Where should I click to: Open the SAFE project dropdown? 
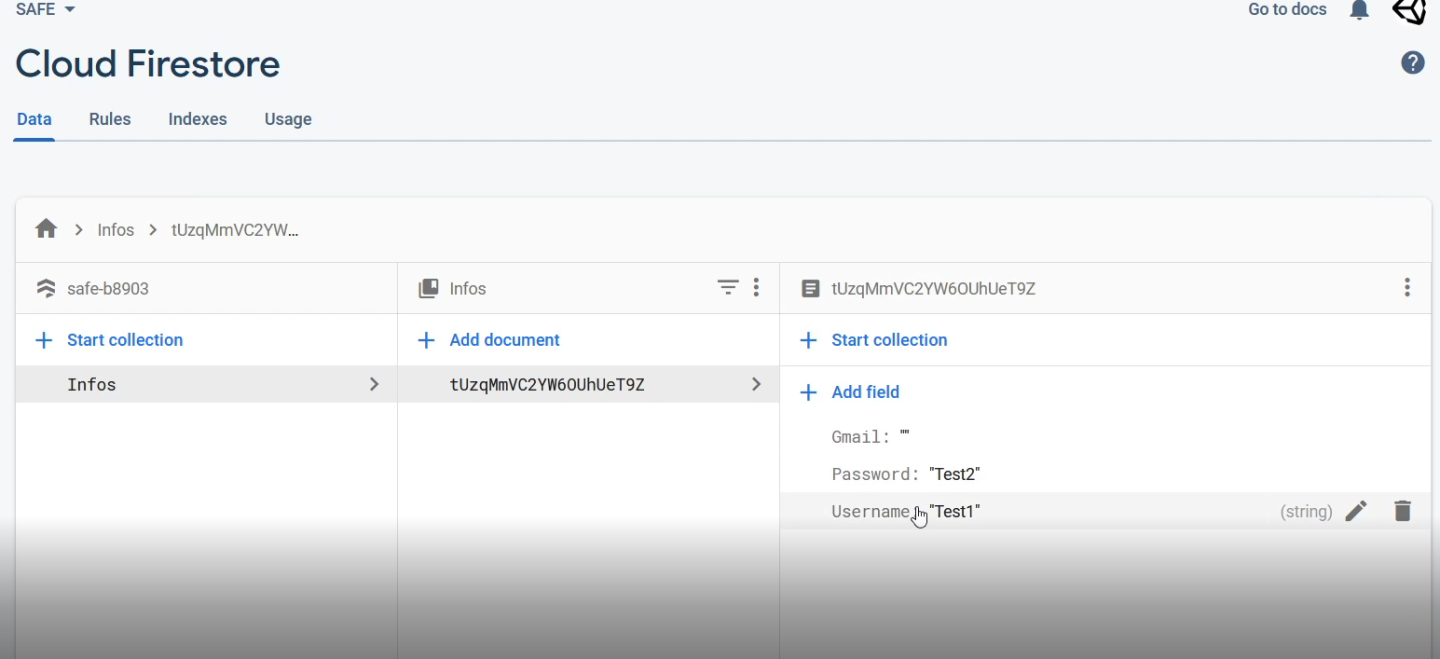(x=46, y=9)
